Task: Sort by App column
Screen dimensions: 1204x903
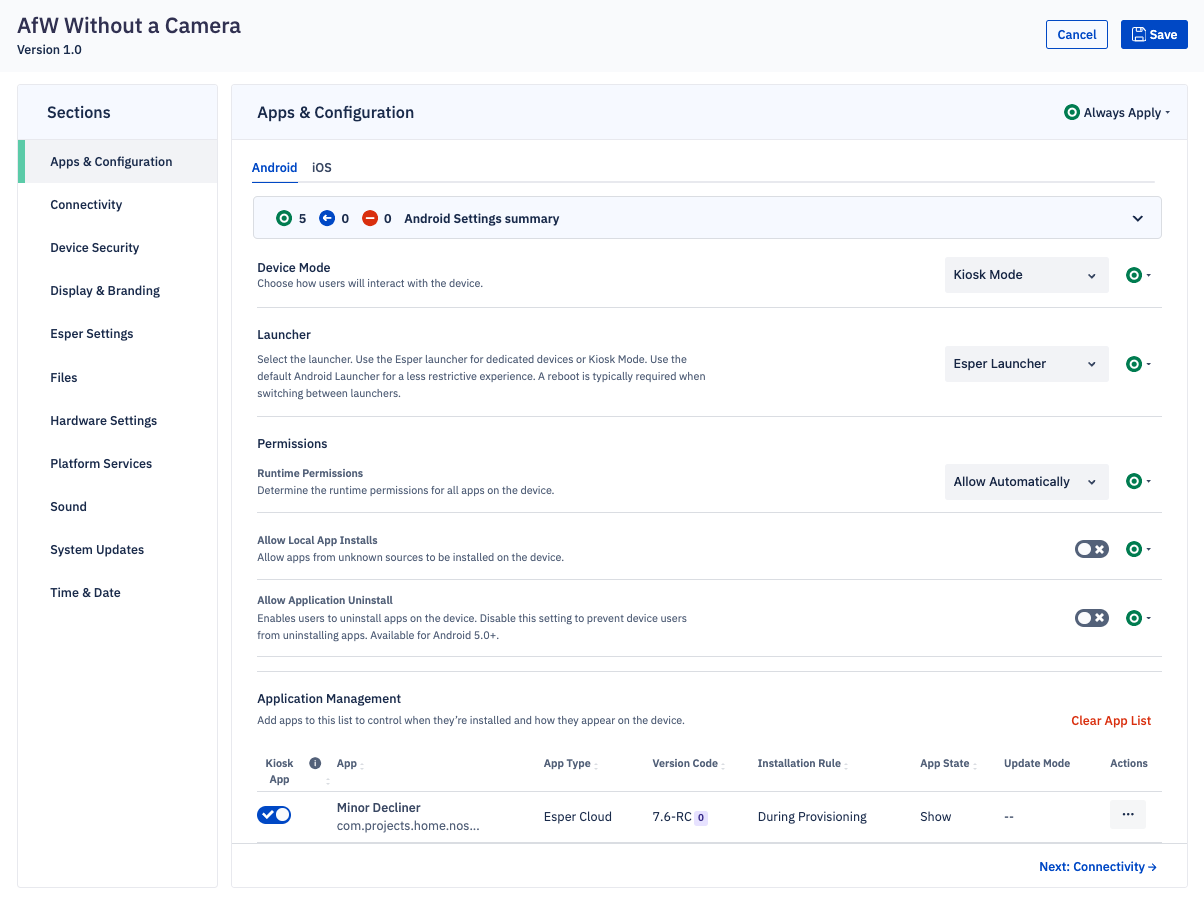Action: tap(350, 764)
